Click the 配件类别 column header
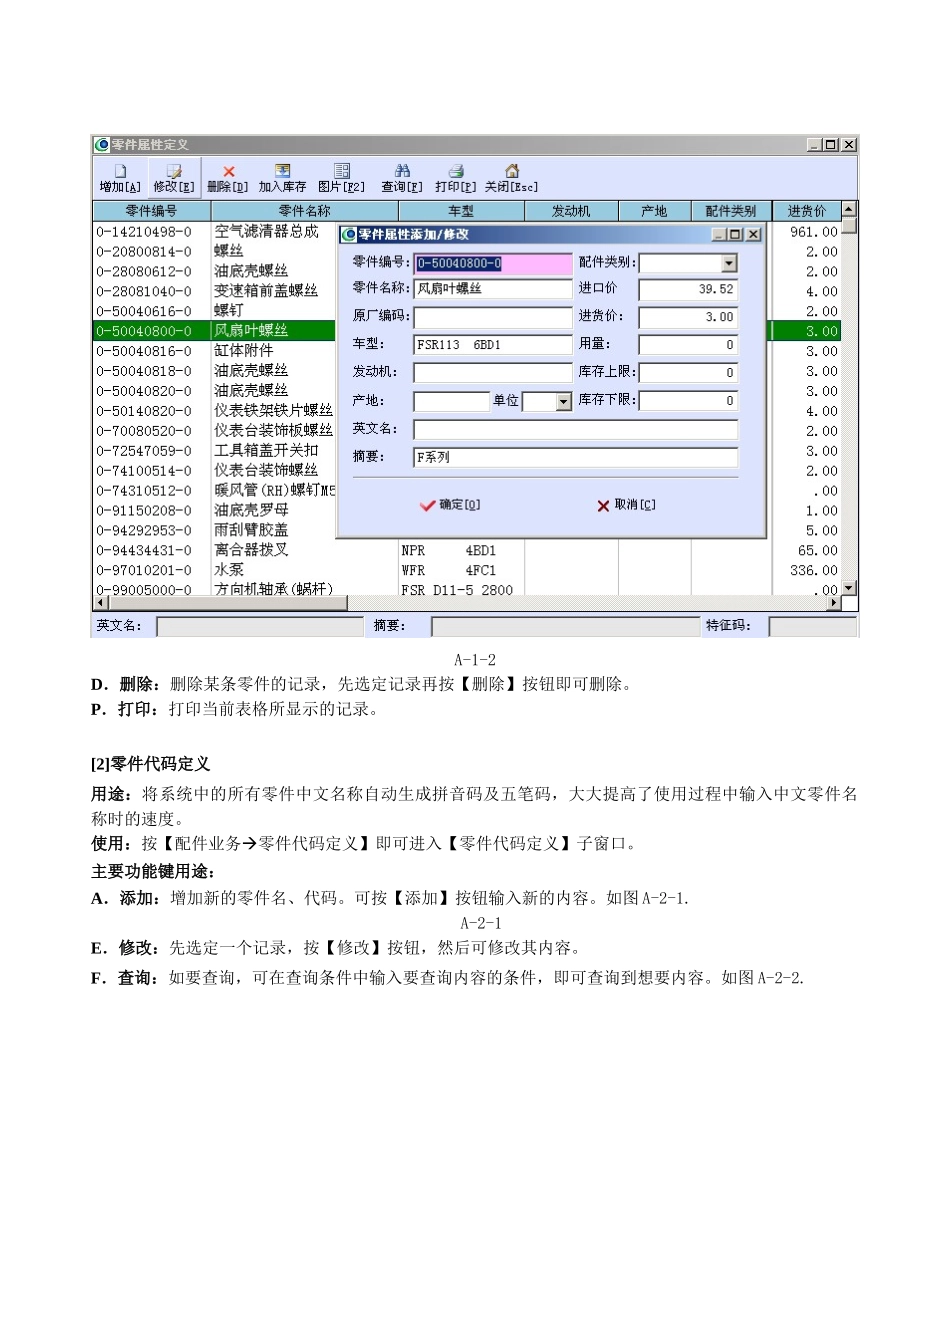Image resolution: width=950 pixels, height=1344 pixels. [x=730, y=211]
